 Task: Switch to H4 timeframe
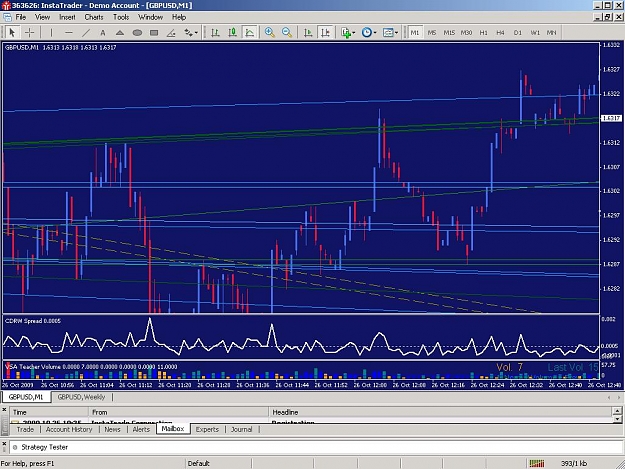tap(500, 33)
